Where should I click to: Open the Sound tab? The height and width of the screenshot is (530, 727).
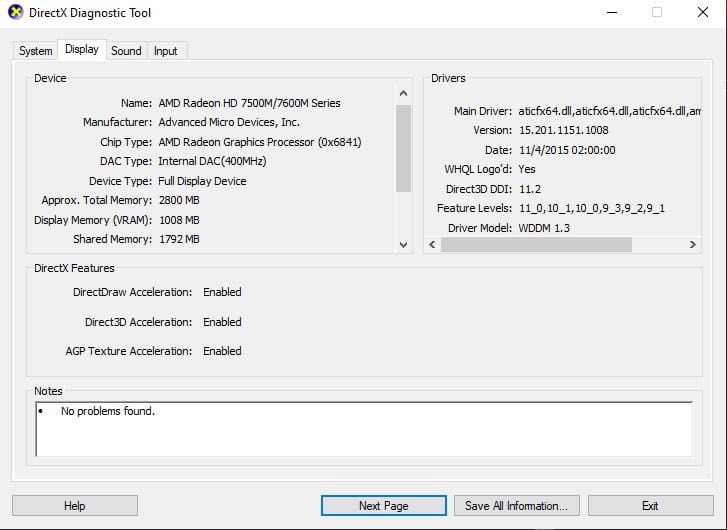126,51
